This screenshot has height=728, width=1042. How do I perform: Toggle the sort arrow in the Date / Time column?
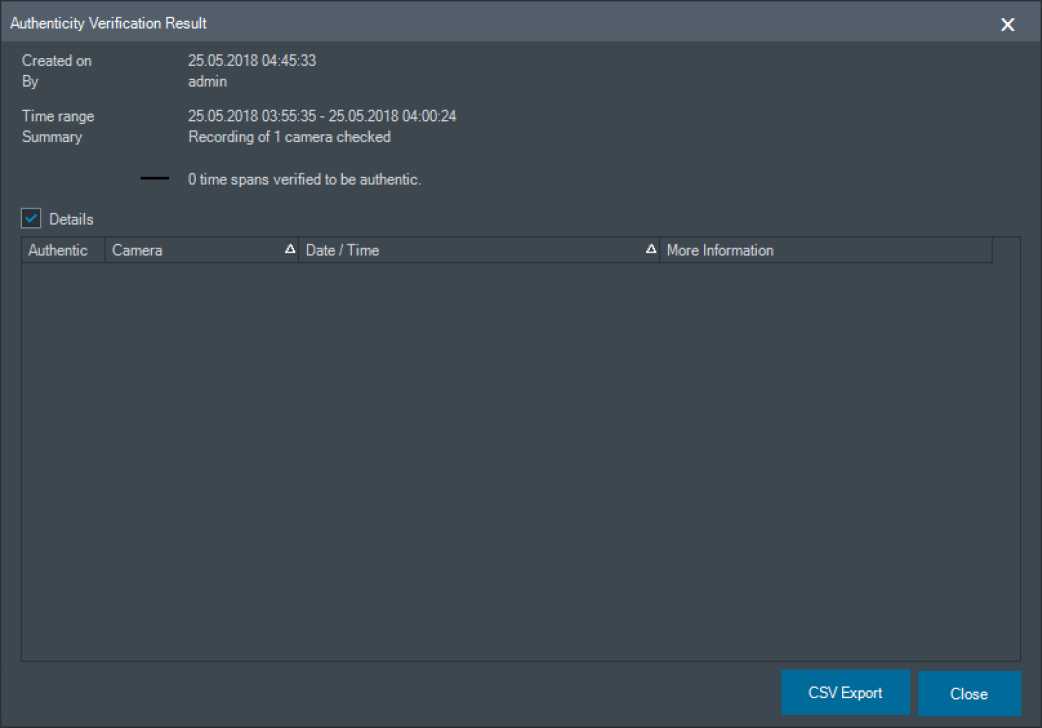point(651,250)
